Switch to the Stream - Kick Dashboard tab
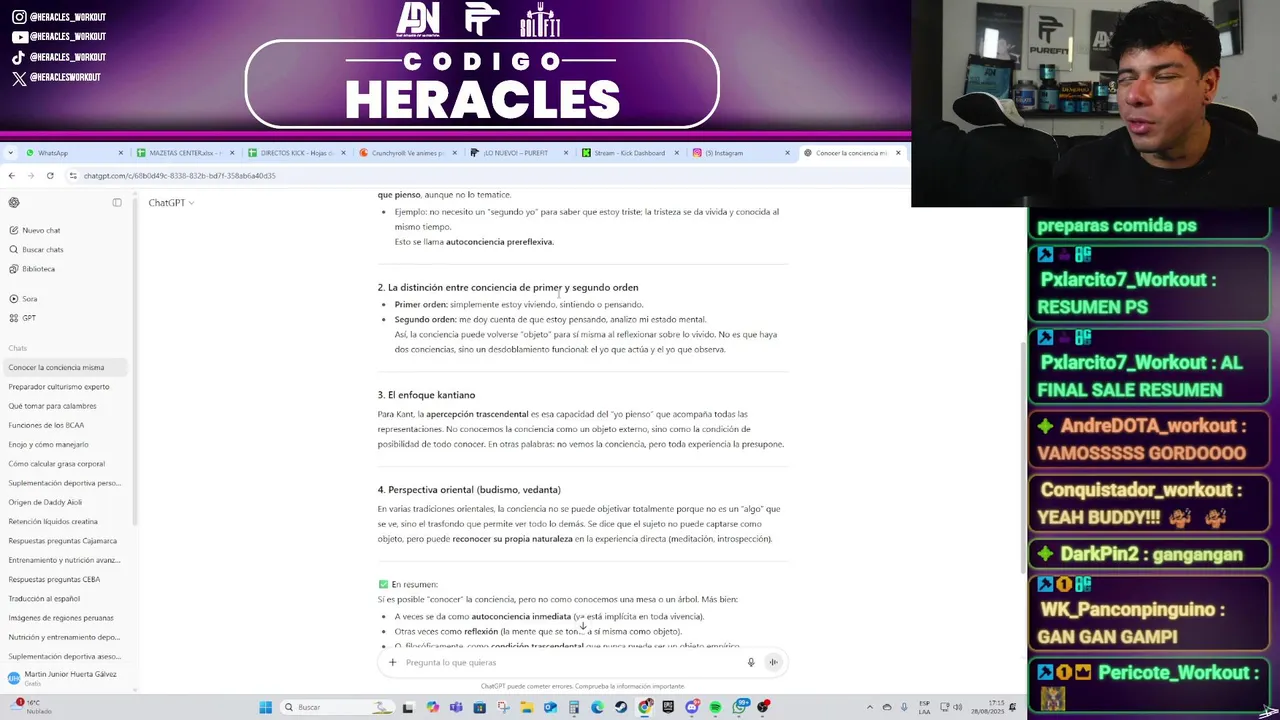Screen dimensions: 1280x720 (628, 153)
